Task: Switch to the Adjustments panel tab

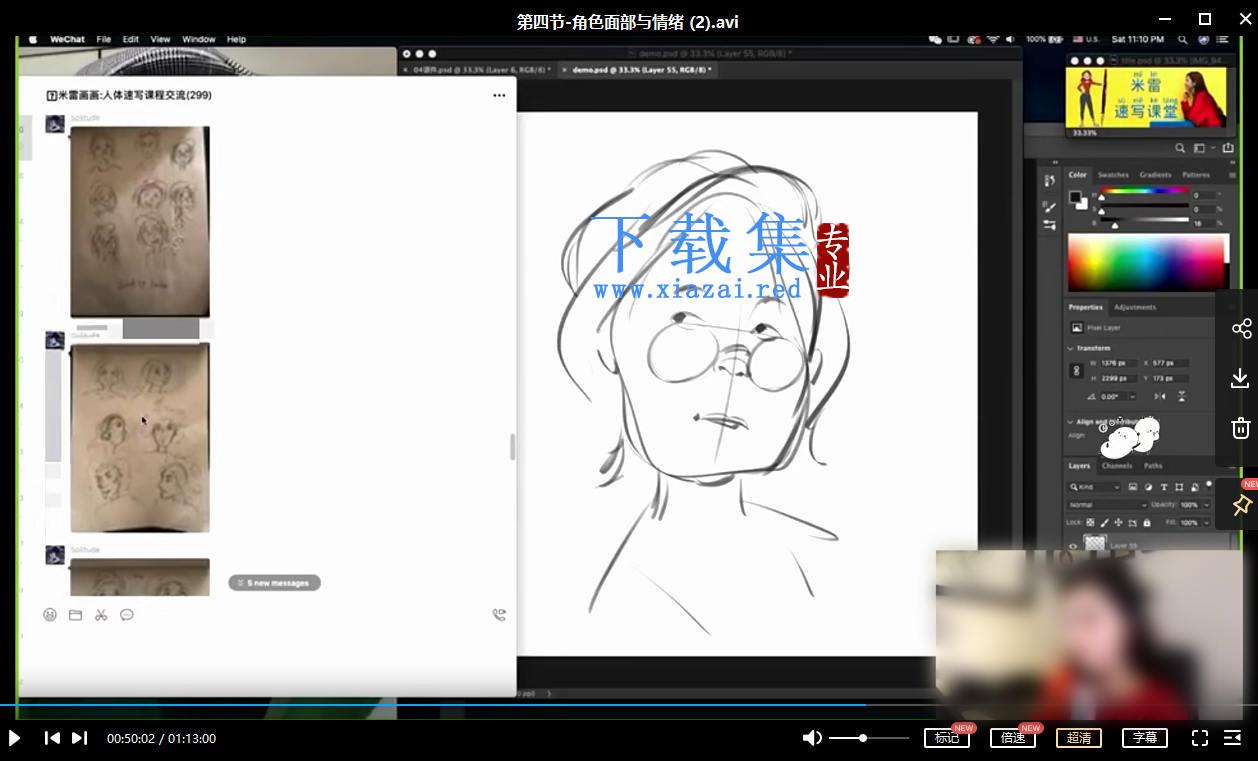Action: (1135, 307)
